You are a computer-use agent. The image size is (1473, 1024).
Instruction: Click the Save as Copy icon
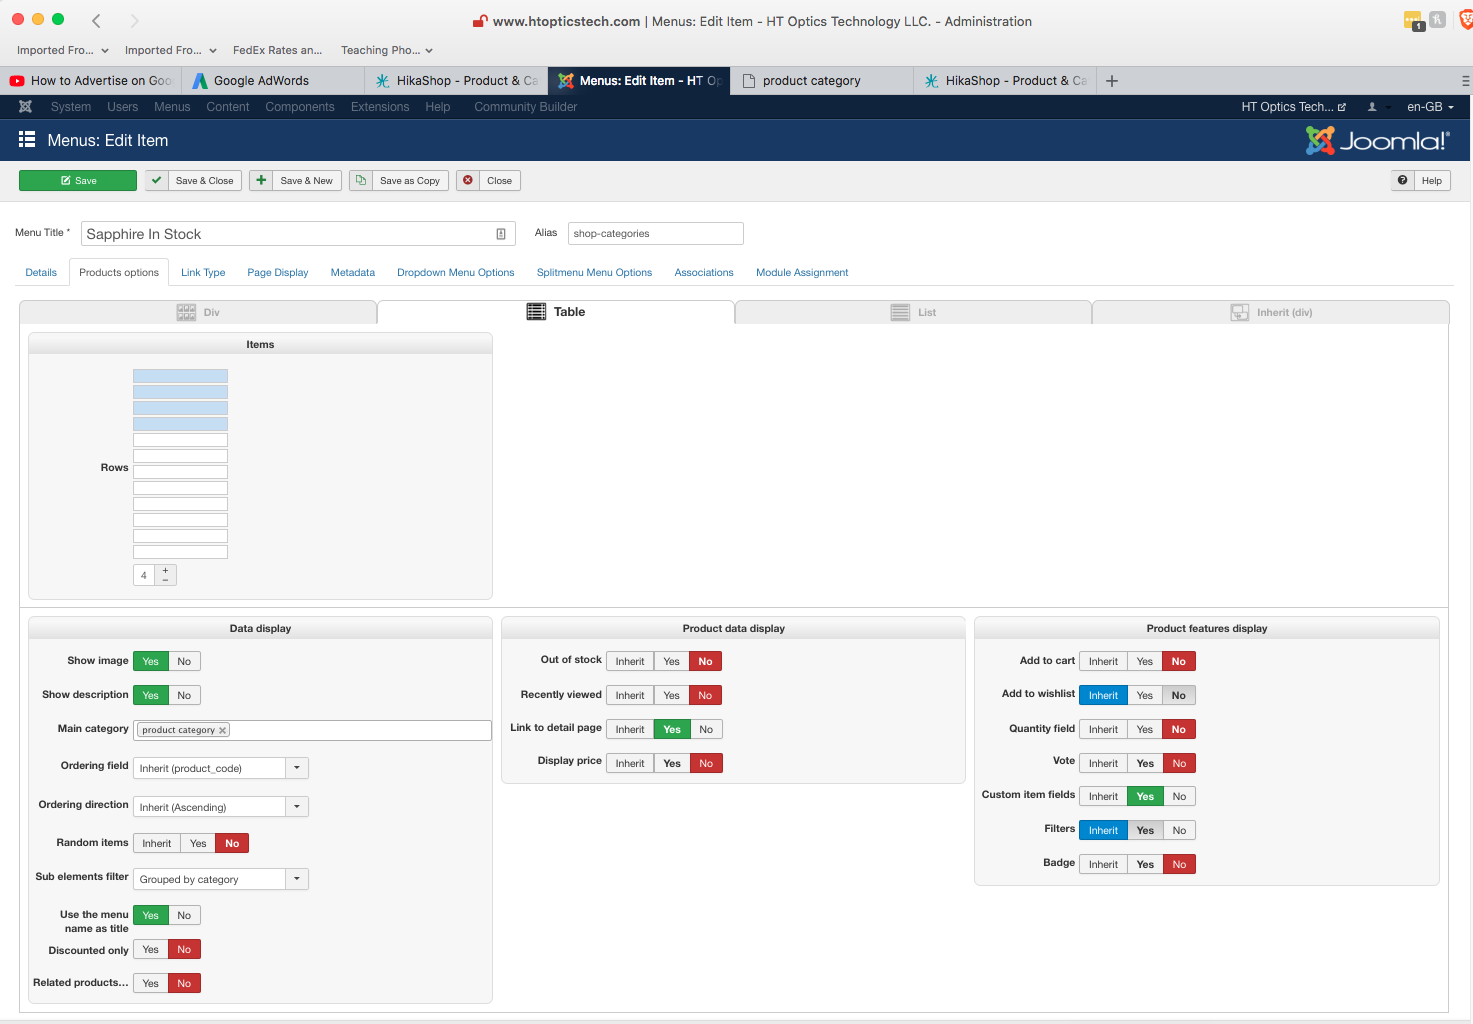[361, 181]
